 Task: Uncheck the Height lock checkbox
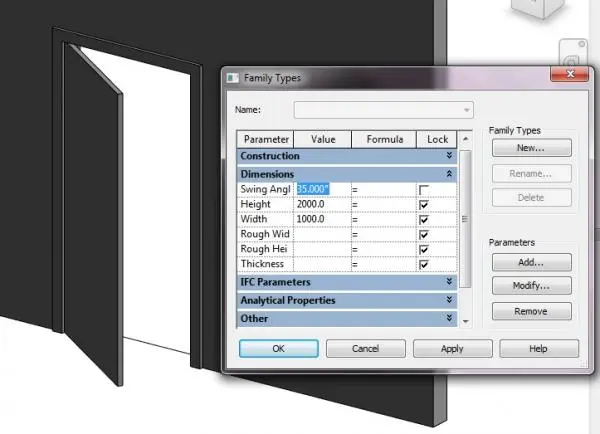click(x=424, y=205)
